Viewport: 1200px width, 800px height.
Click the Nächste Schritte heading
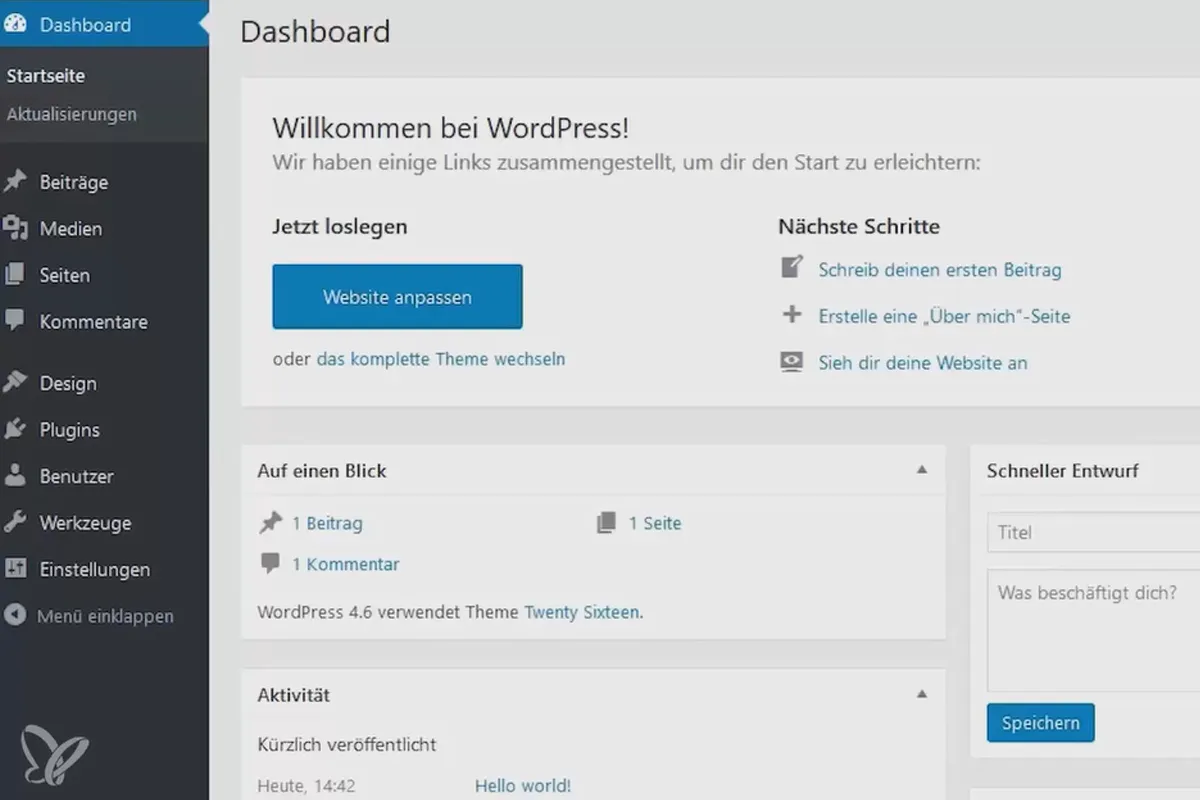coord(859,227)
